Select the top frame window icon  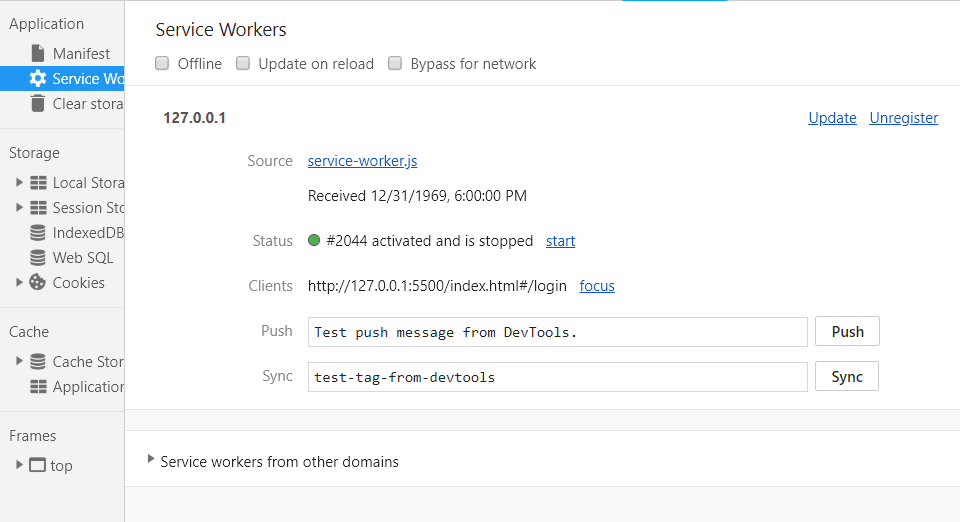tap(38, 465)
